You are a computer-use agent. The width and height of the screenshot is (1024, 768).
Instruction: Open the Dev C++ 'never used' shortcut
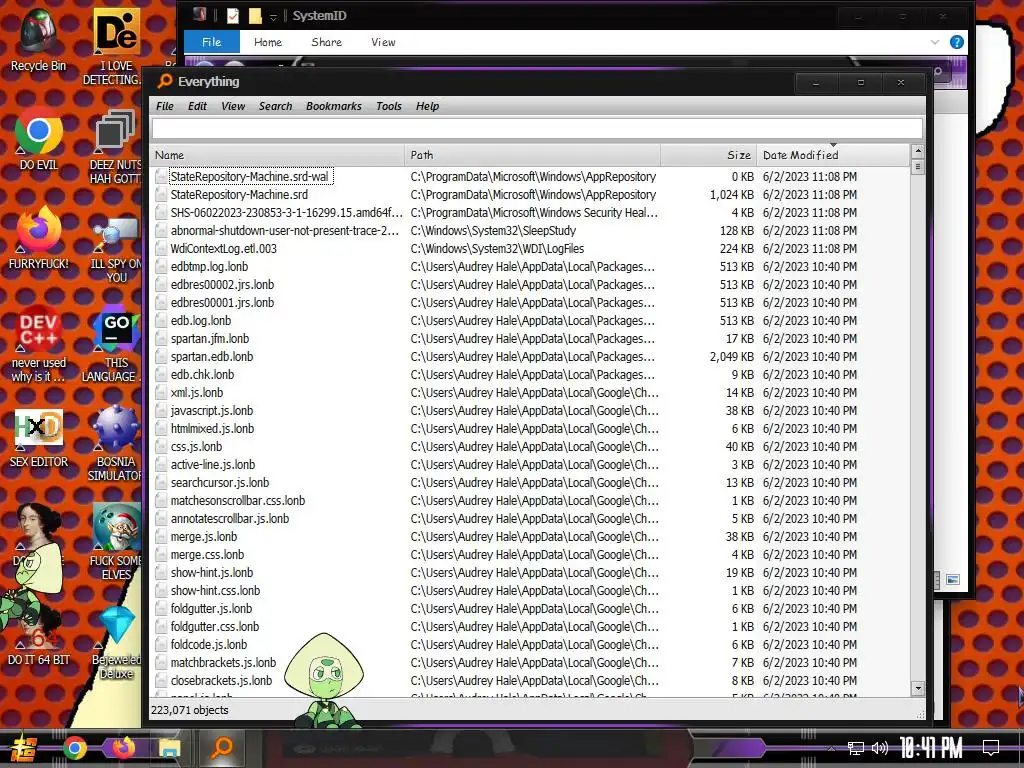click(39, 344)
